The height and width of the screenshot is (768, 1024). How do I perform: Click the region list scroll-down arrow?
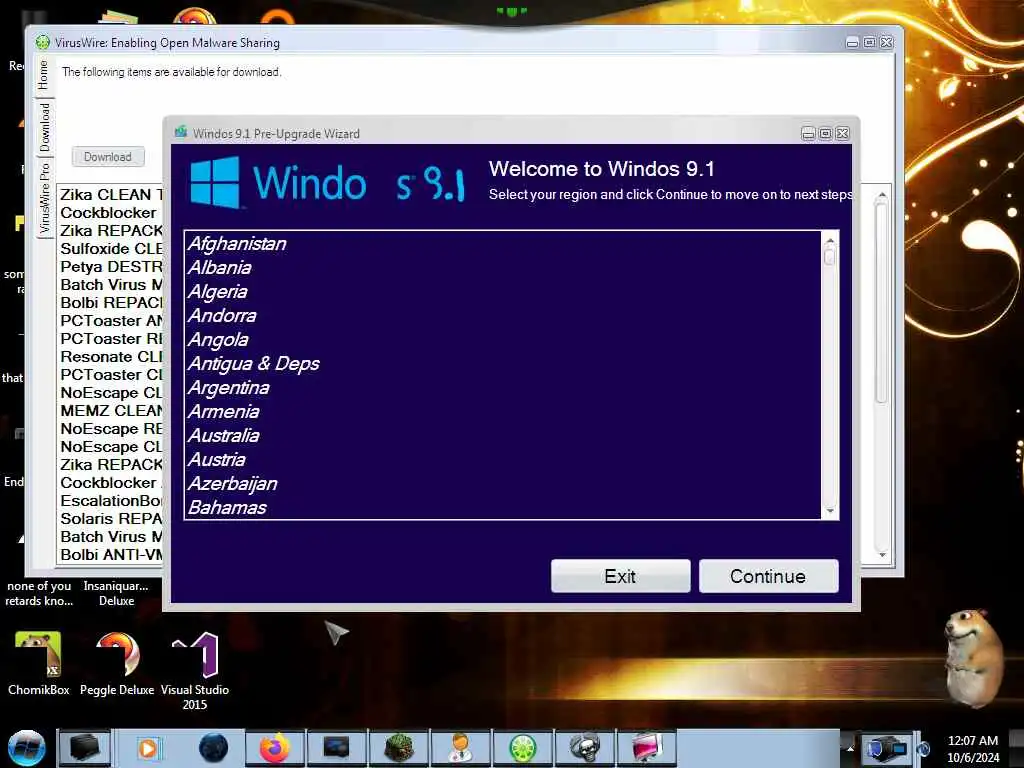coord(830,511)
